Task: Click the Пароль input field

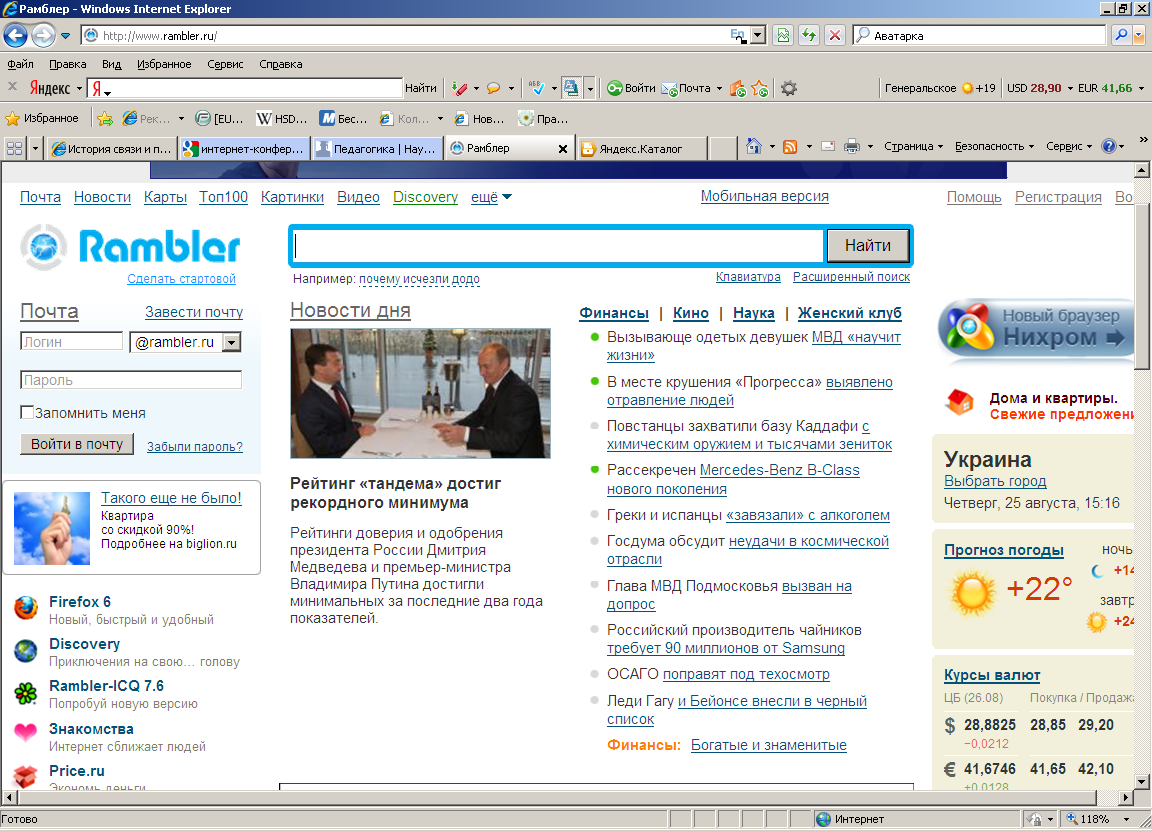Action: [131, 380]
